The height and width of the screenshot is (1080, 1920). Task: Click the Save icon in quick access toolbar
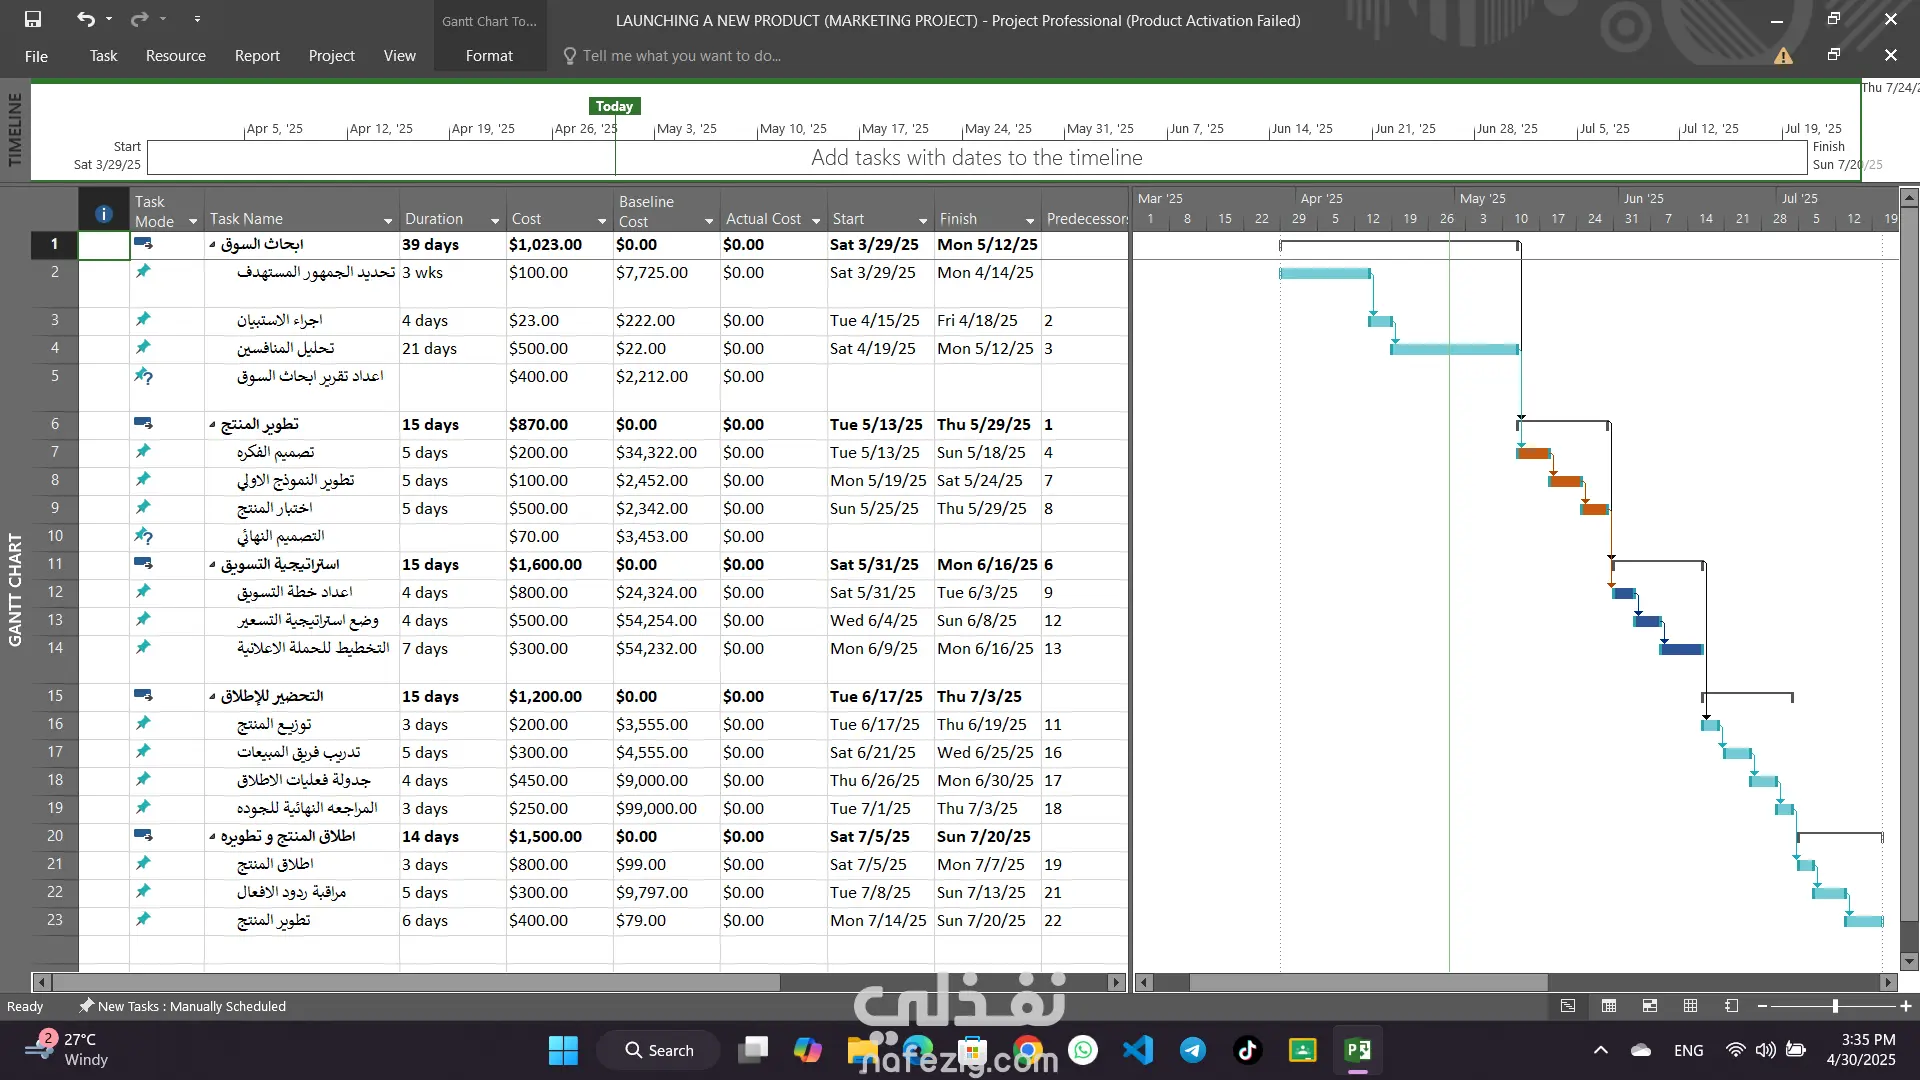pos(33,19)
